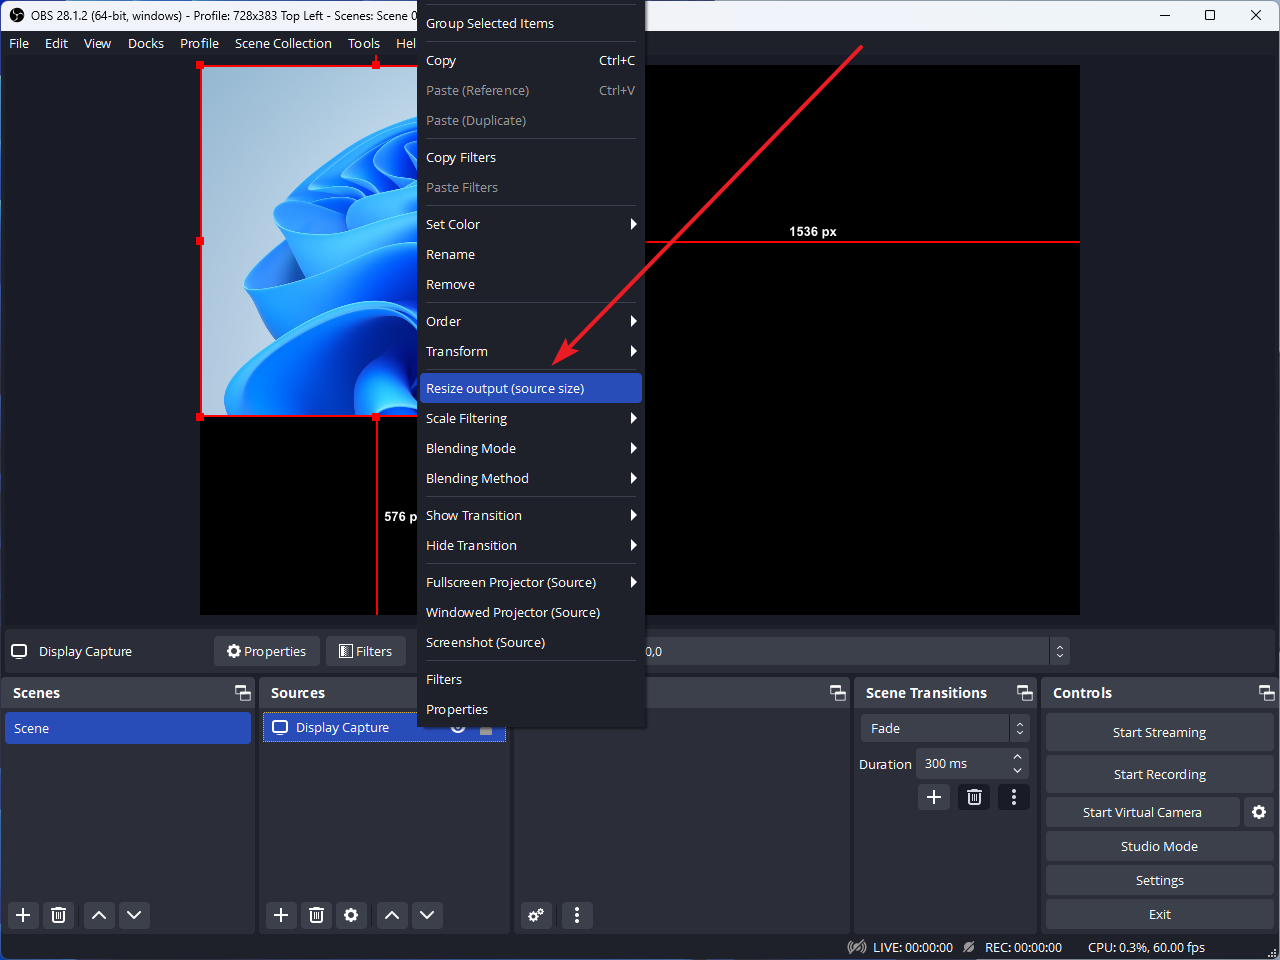This screenshot has width=1280, height=960.
Task: Open the audio mixer three-dot menu
Action: [577, 915]
